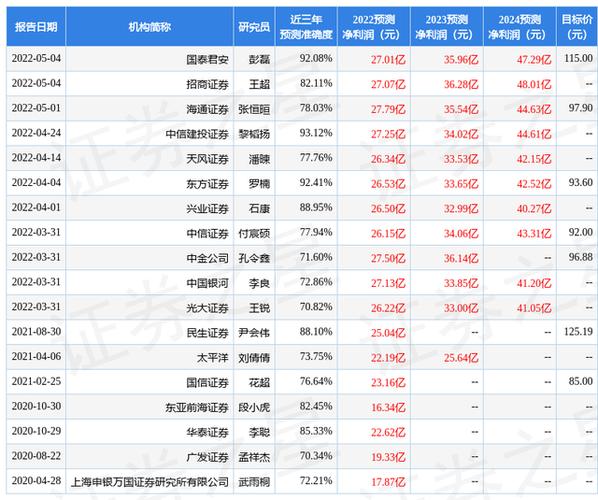Click the 2024预测净利润 column header

520,27
